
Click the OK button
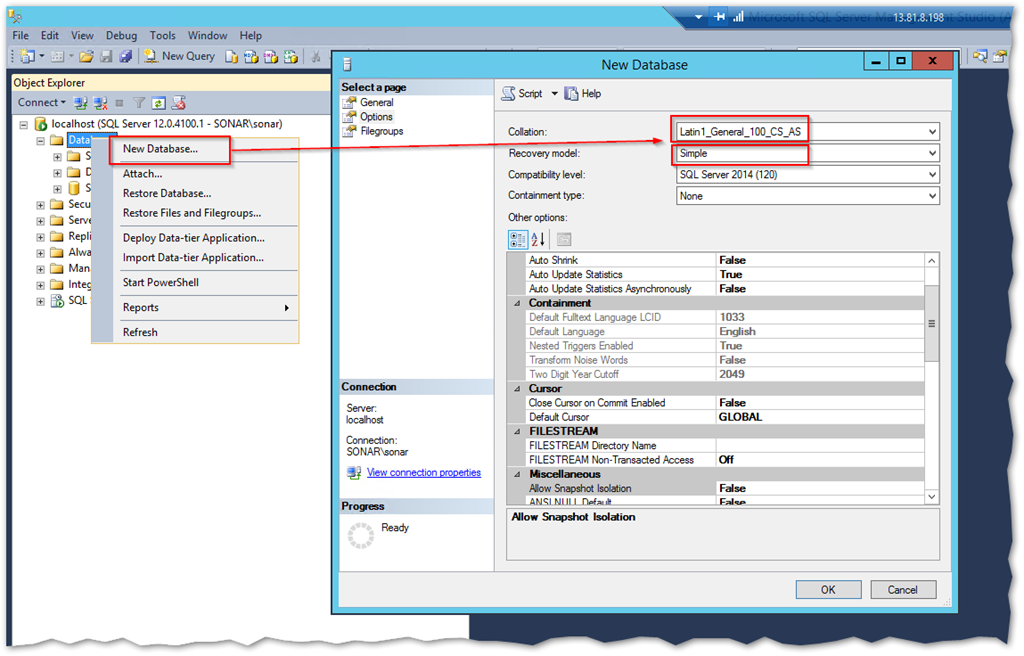point(827,590)
